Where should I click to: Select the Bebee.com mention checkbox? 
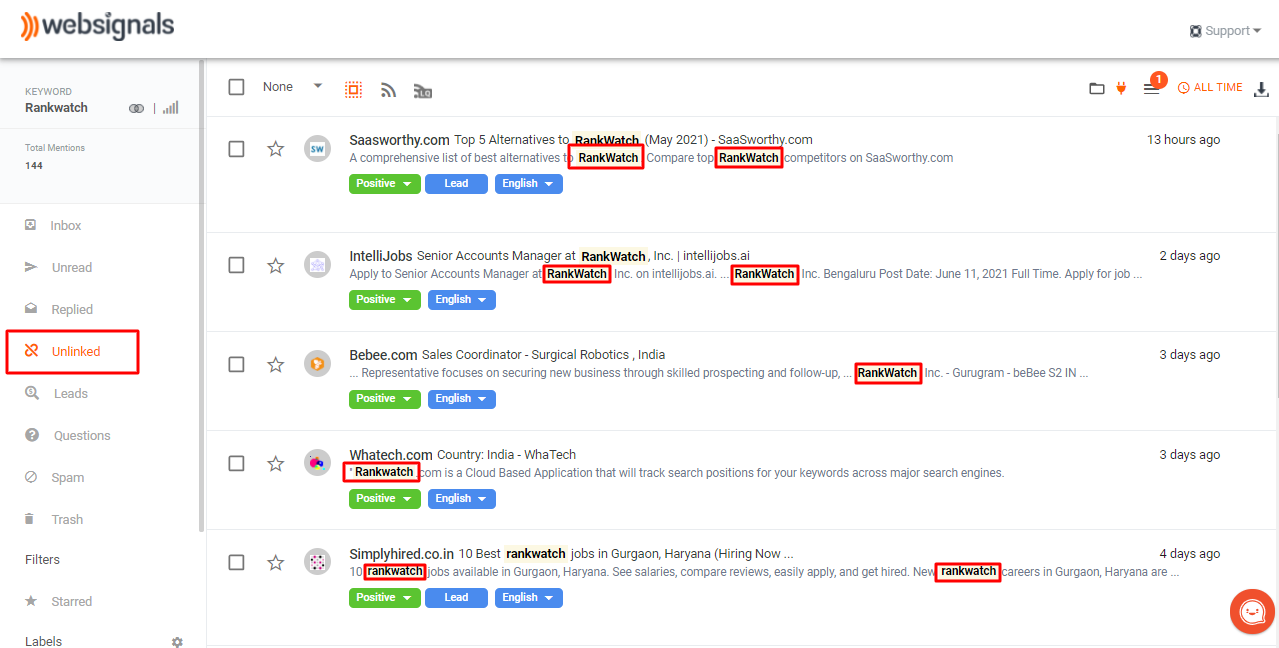click(236, 364)
